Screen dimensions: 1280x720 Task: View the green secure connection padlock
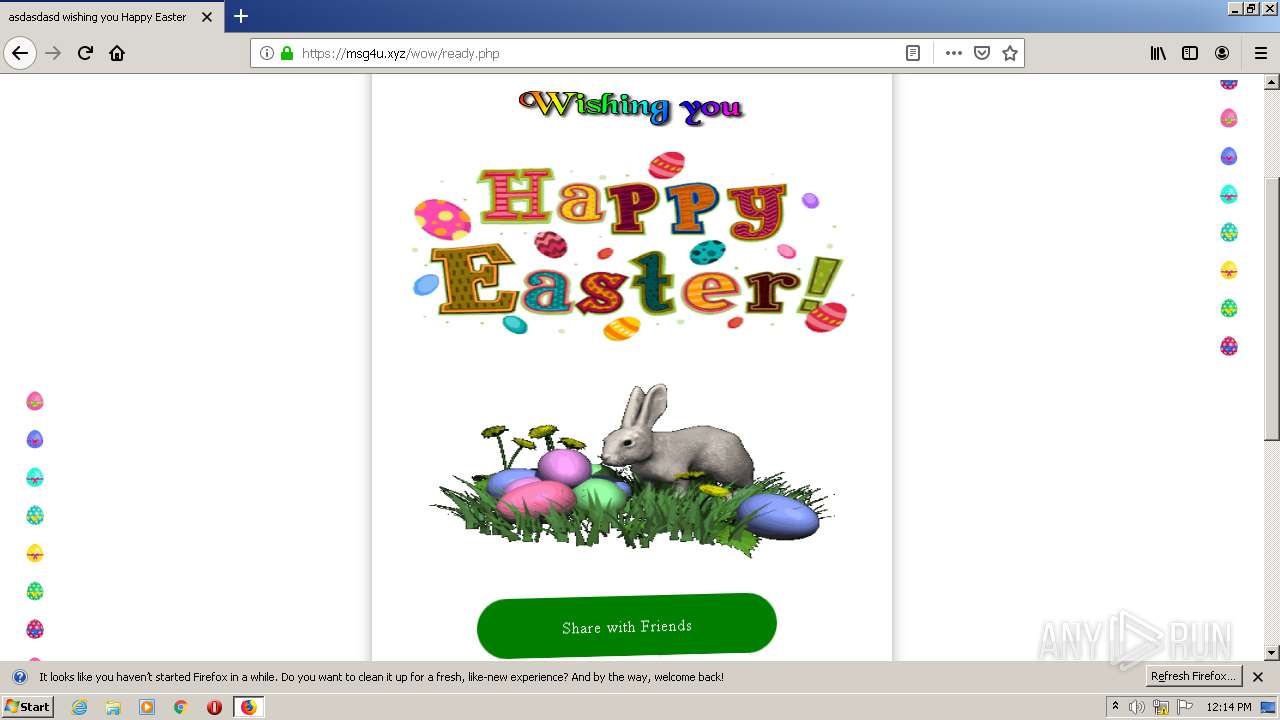point(287,53)
